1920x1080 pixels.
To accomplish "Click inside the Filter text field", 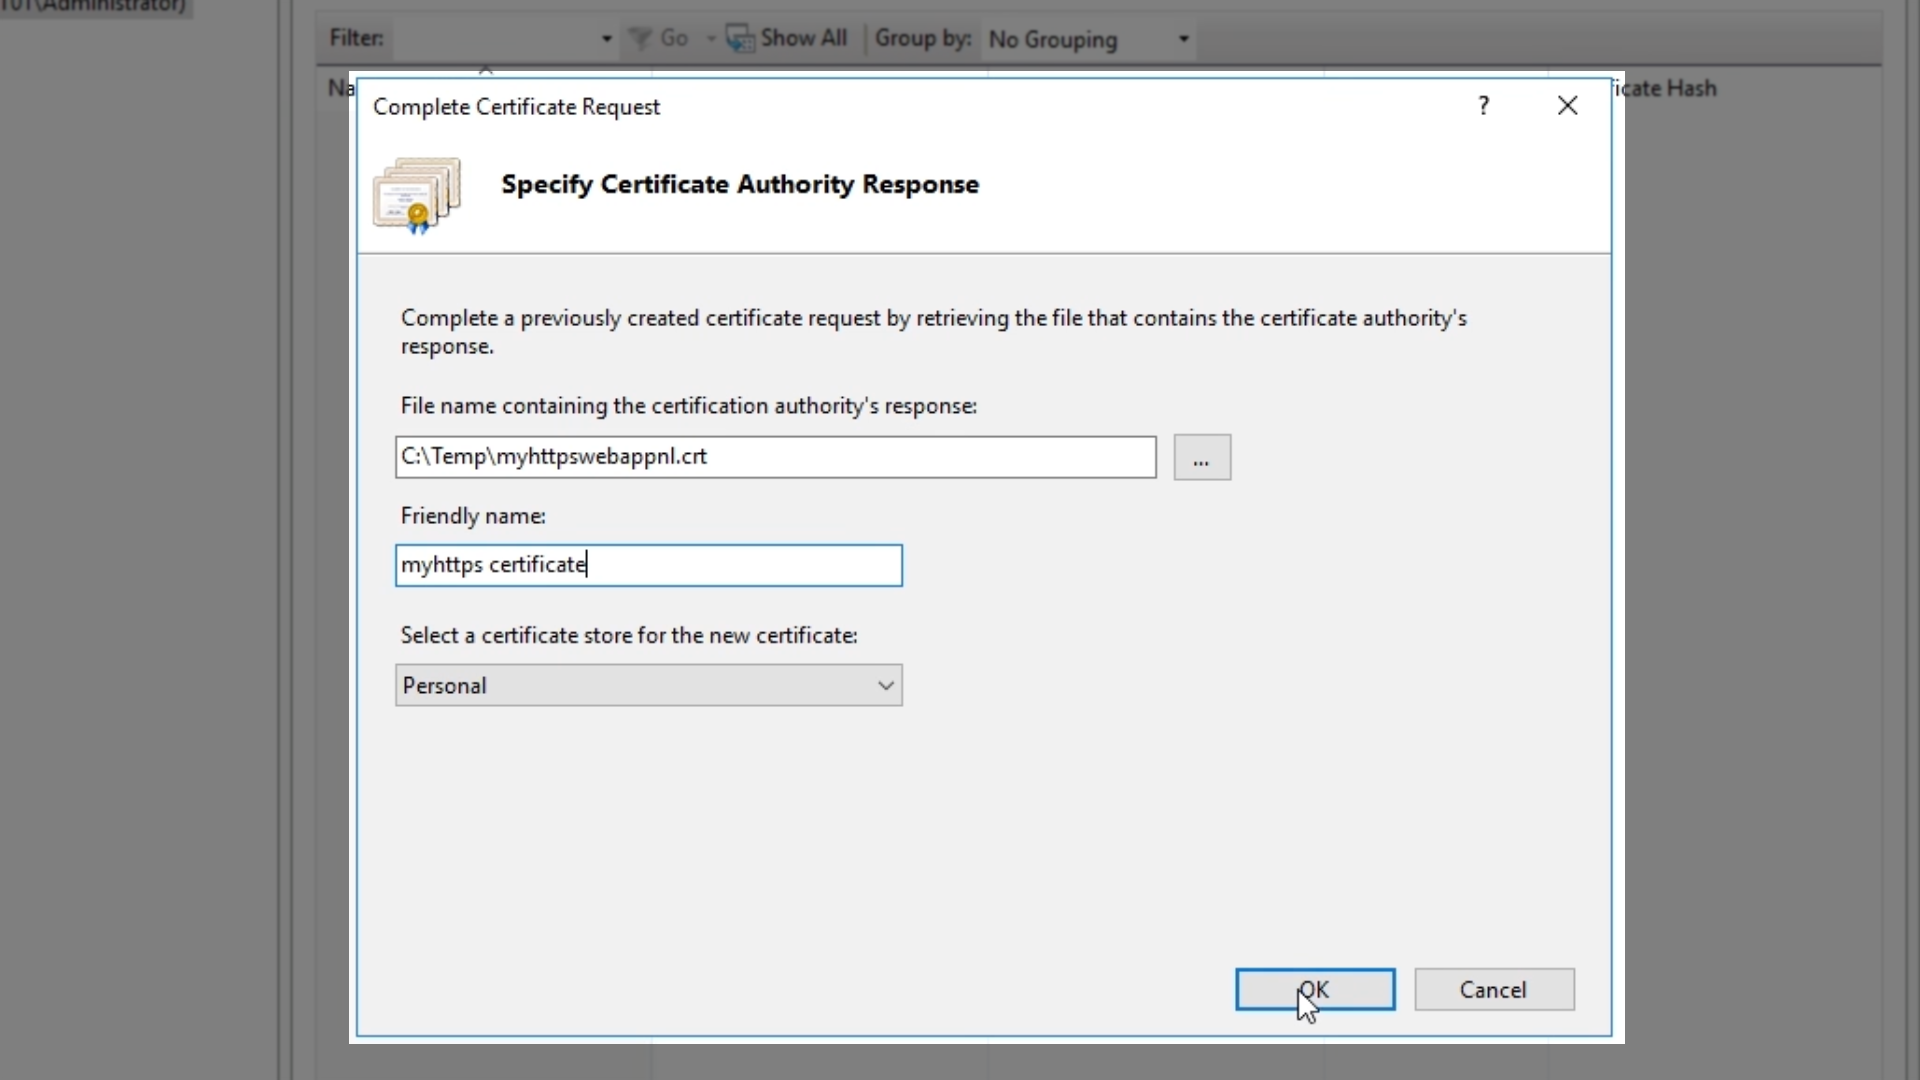I will [x=495, y=39].
